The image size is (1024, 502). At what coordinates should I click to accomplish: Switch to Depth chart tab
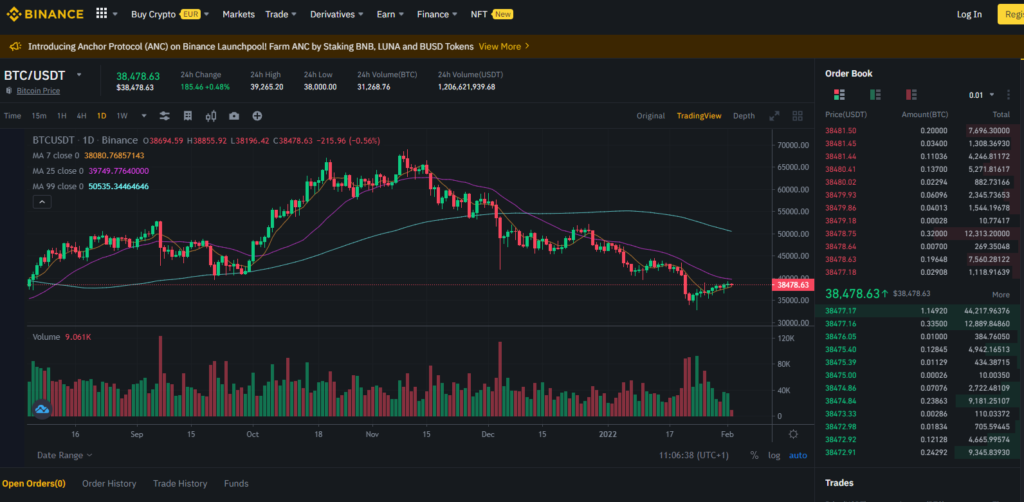(x=744, y=116)
